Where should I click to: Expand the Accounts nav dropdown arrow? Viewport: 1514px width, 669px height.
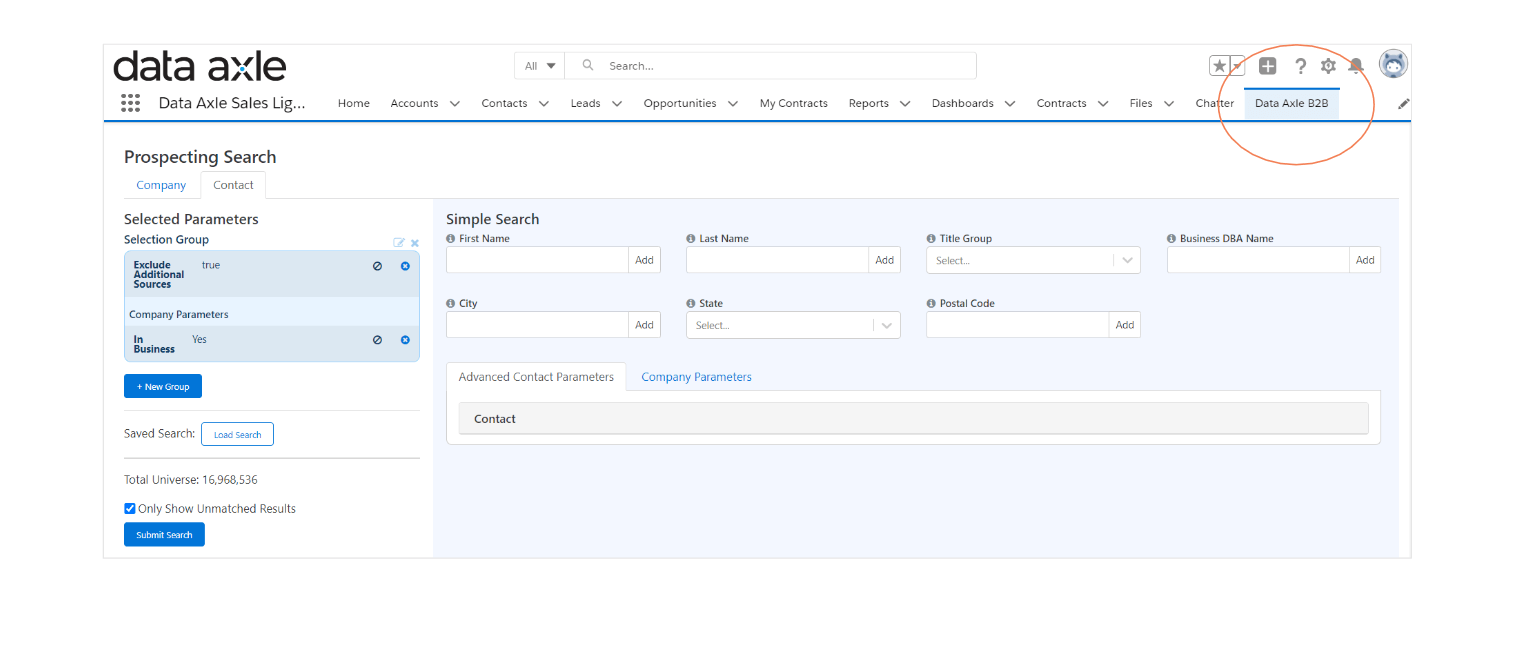[455, 103]
